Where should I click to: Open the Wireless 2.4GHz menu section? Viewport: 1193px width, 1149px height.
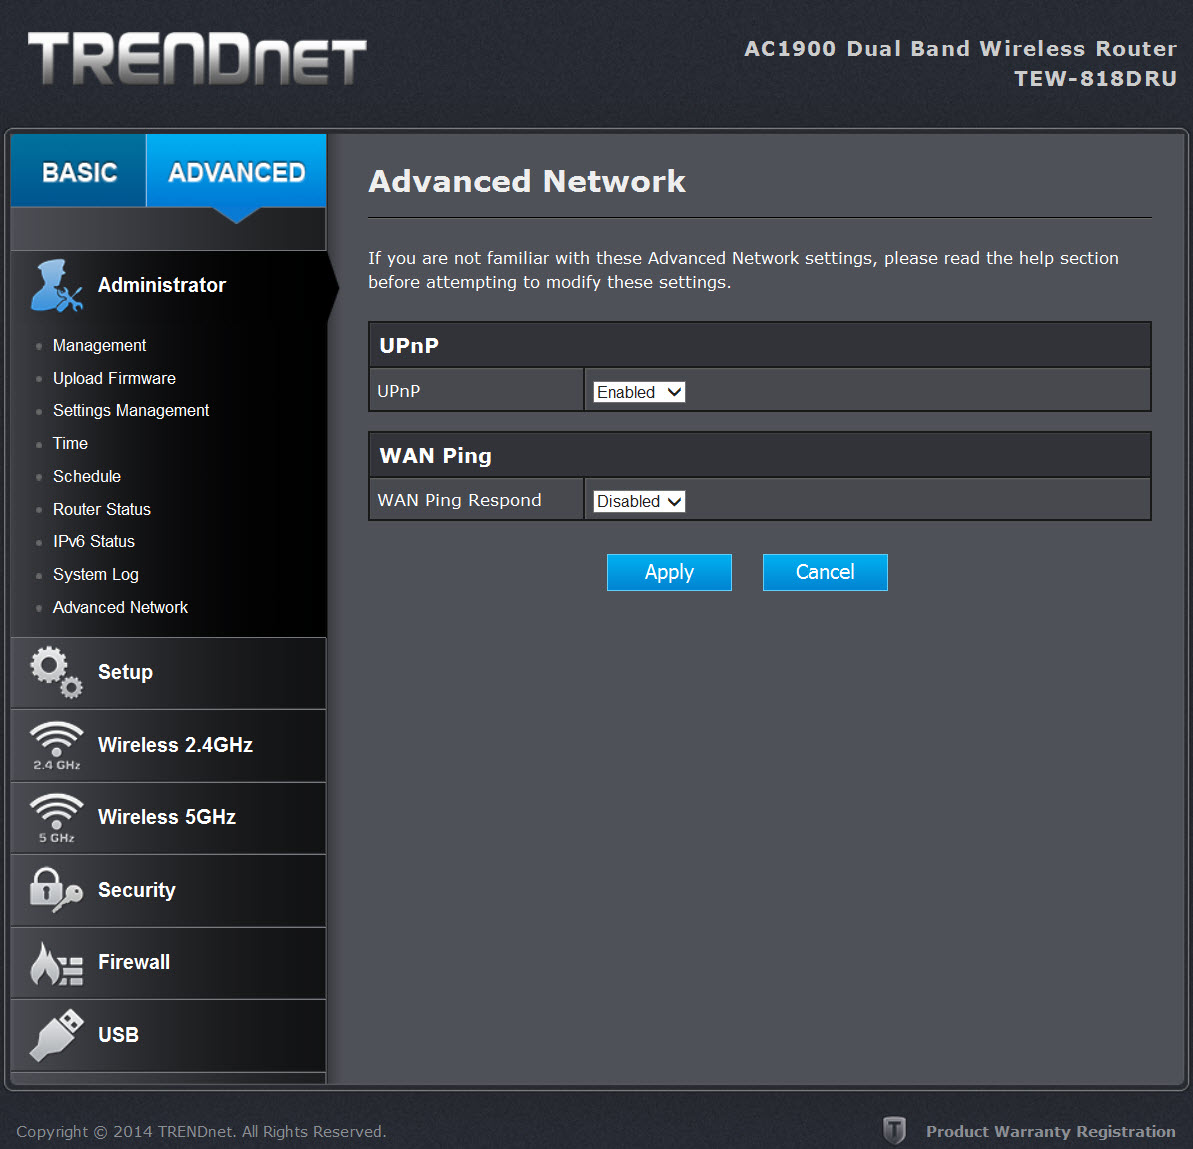[169, 746]
